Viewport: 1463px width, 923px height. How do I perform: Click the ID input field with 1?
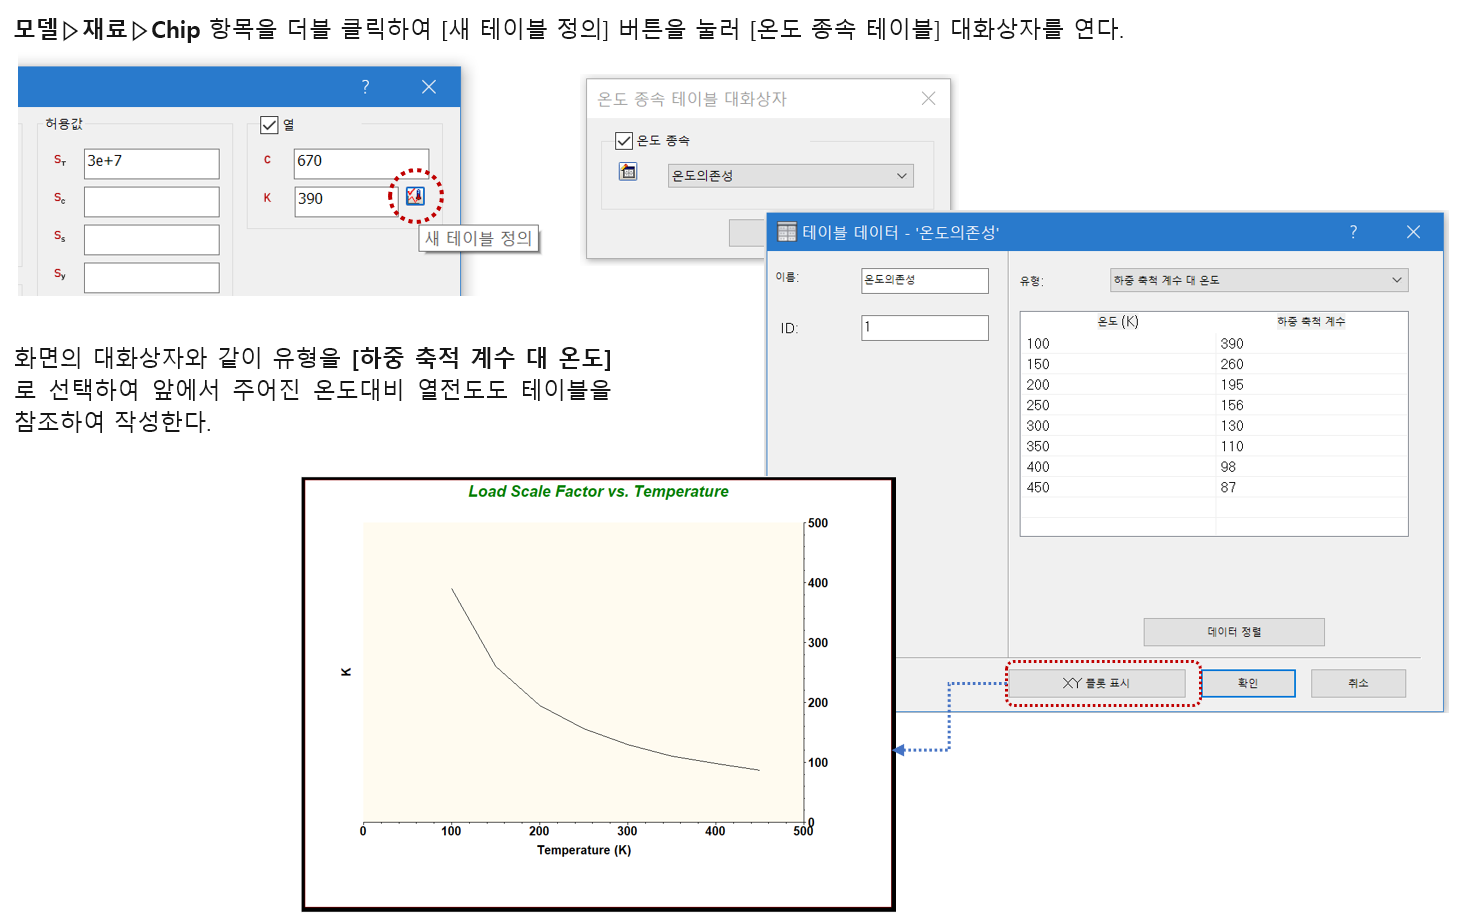(924, 328)
